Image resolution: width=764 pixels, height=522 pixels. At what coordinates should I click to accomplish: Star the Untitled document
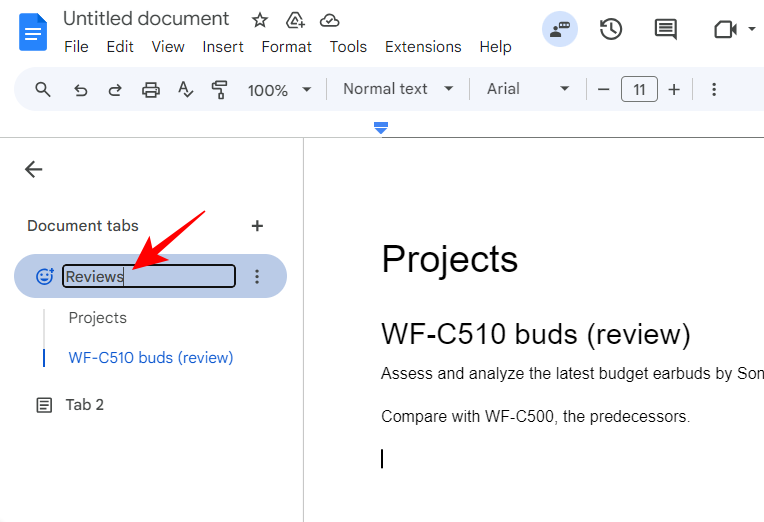click(260, 20)
